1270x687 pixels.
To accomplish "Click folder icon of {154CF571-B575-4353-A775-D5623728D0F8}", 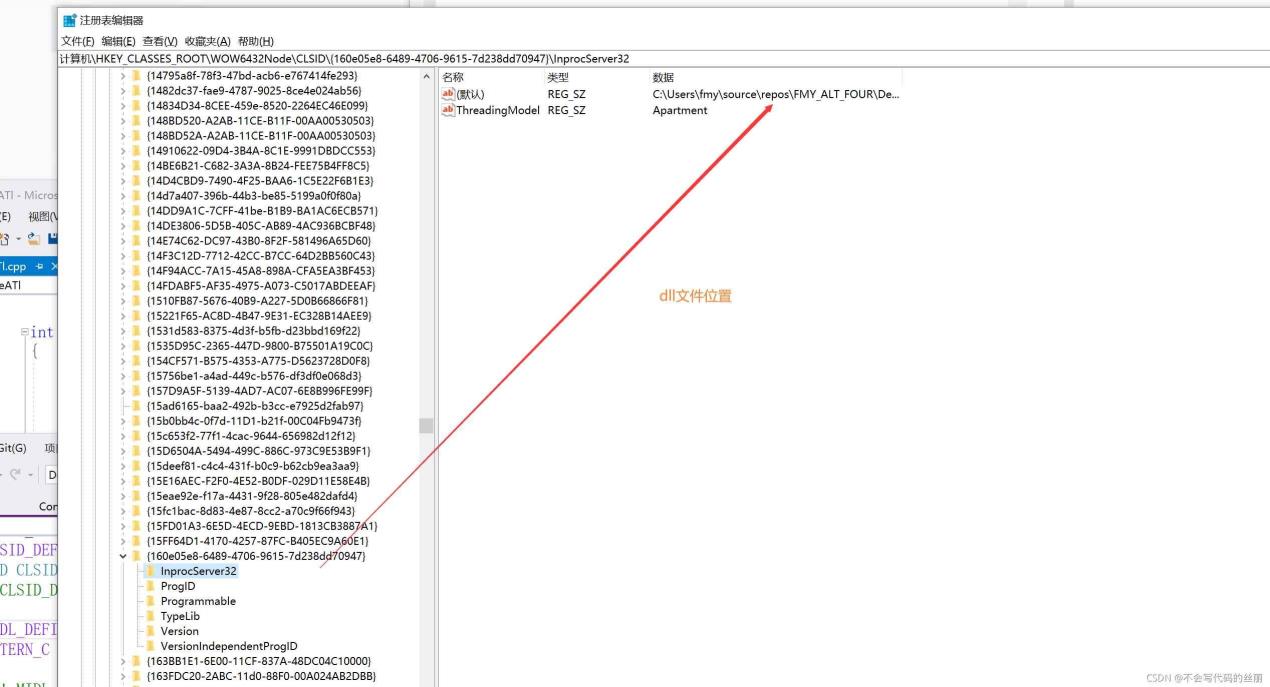I will tap(137, 361).
